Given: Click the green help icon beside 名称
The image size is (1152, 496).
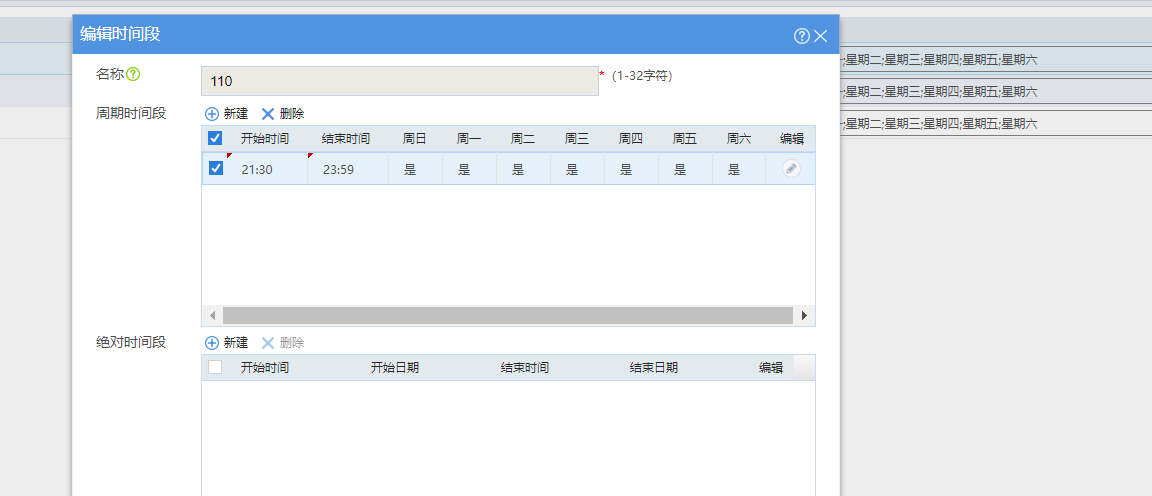Looking at the screenshot, I should pyautogui.click(x=133, y=74).
